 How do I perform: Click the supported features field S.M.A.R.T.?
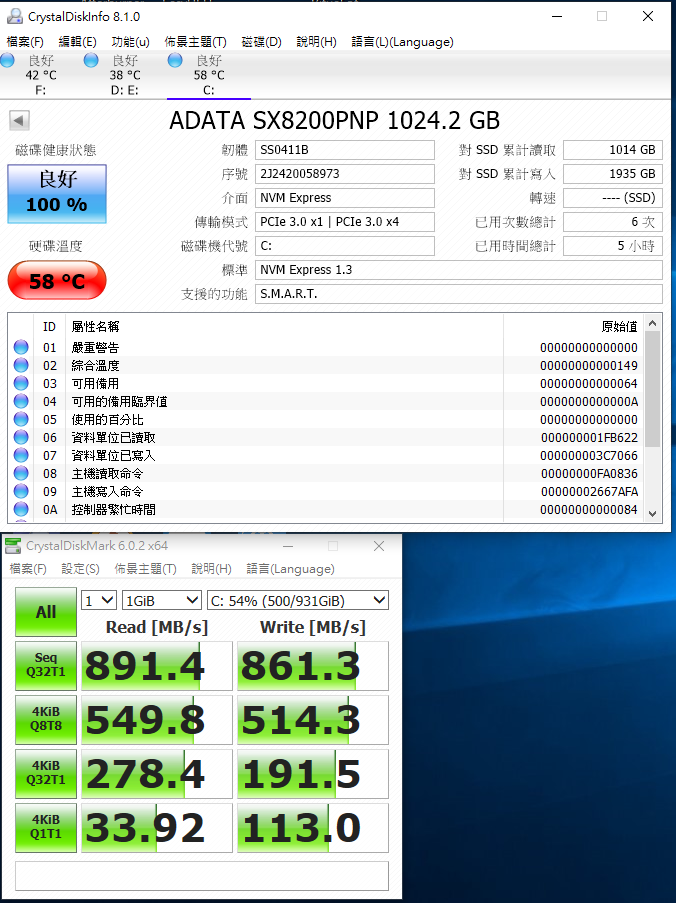point(458,294)
